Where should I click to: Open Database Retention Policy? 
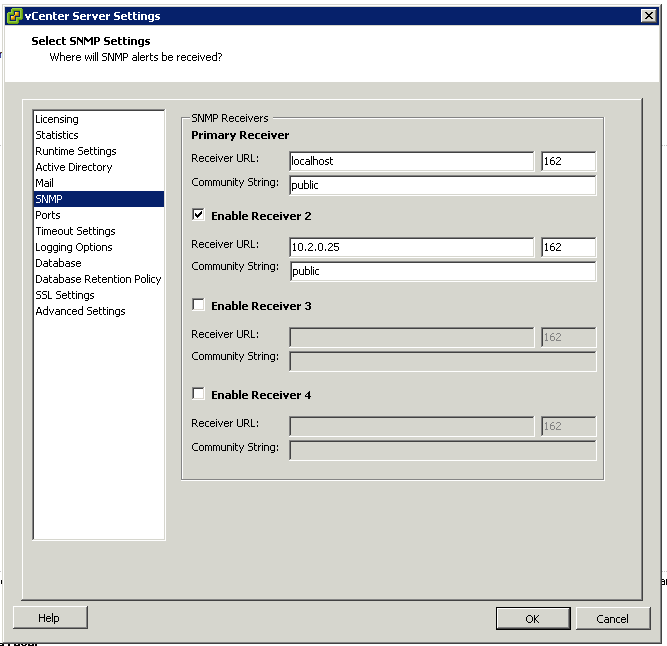point(98,279)
